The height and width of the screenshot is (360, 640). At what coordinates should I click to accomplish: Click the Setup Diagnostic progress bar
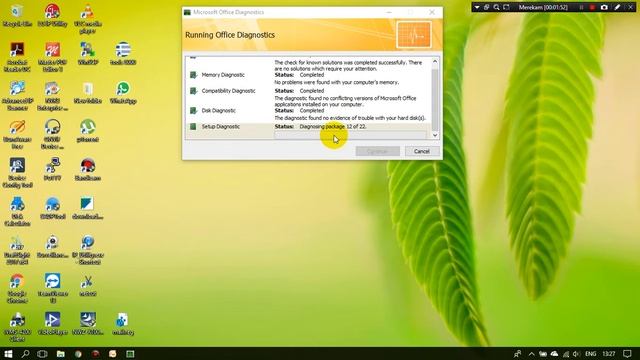(350, 135)
